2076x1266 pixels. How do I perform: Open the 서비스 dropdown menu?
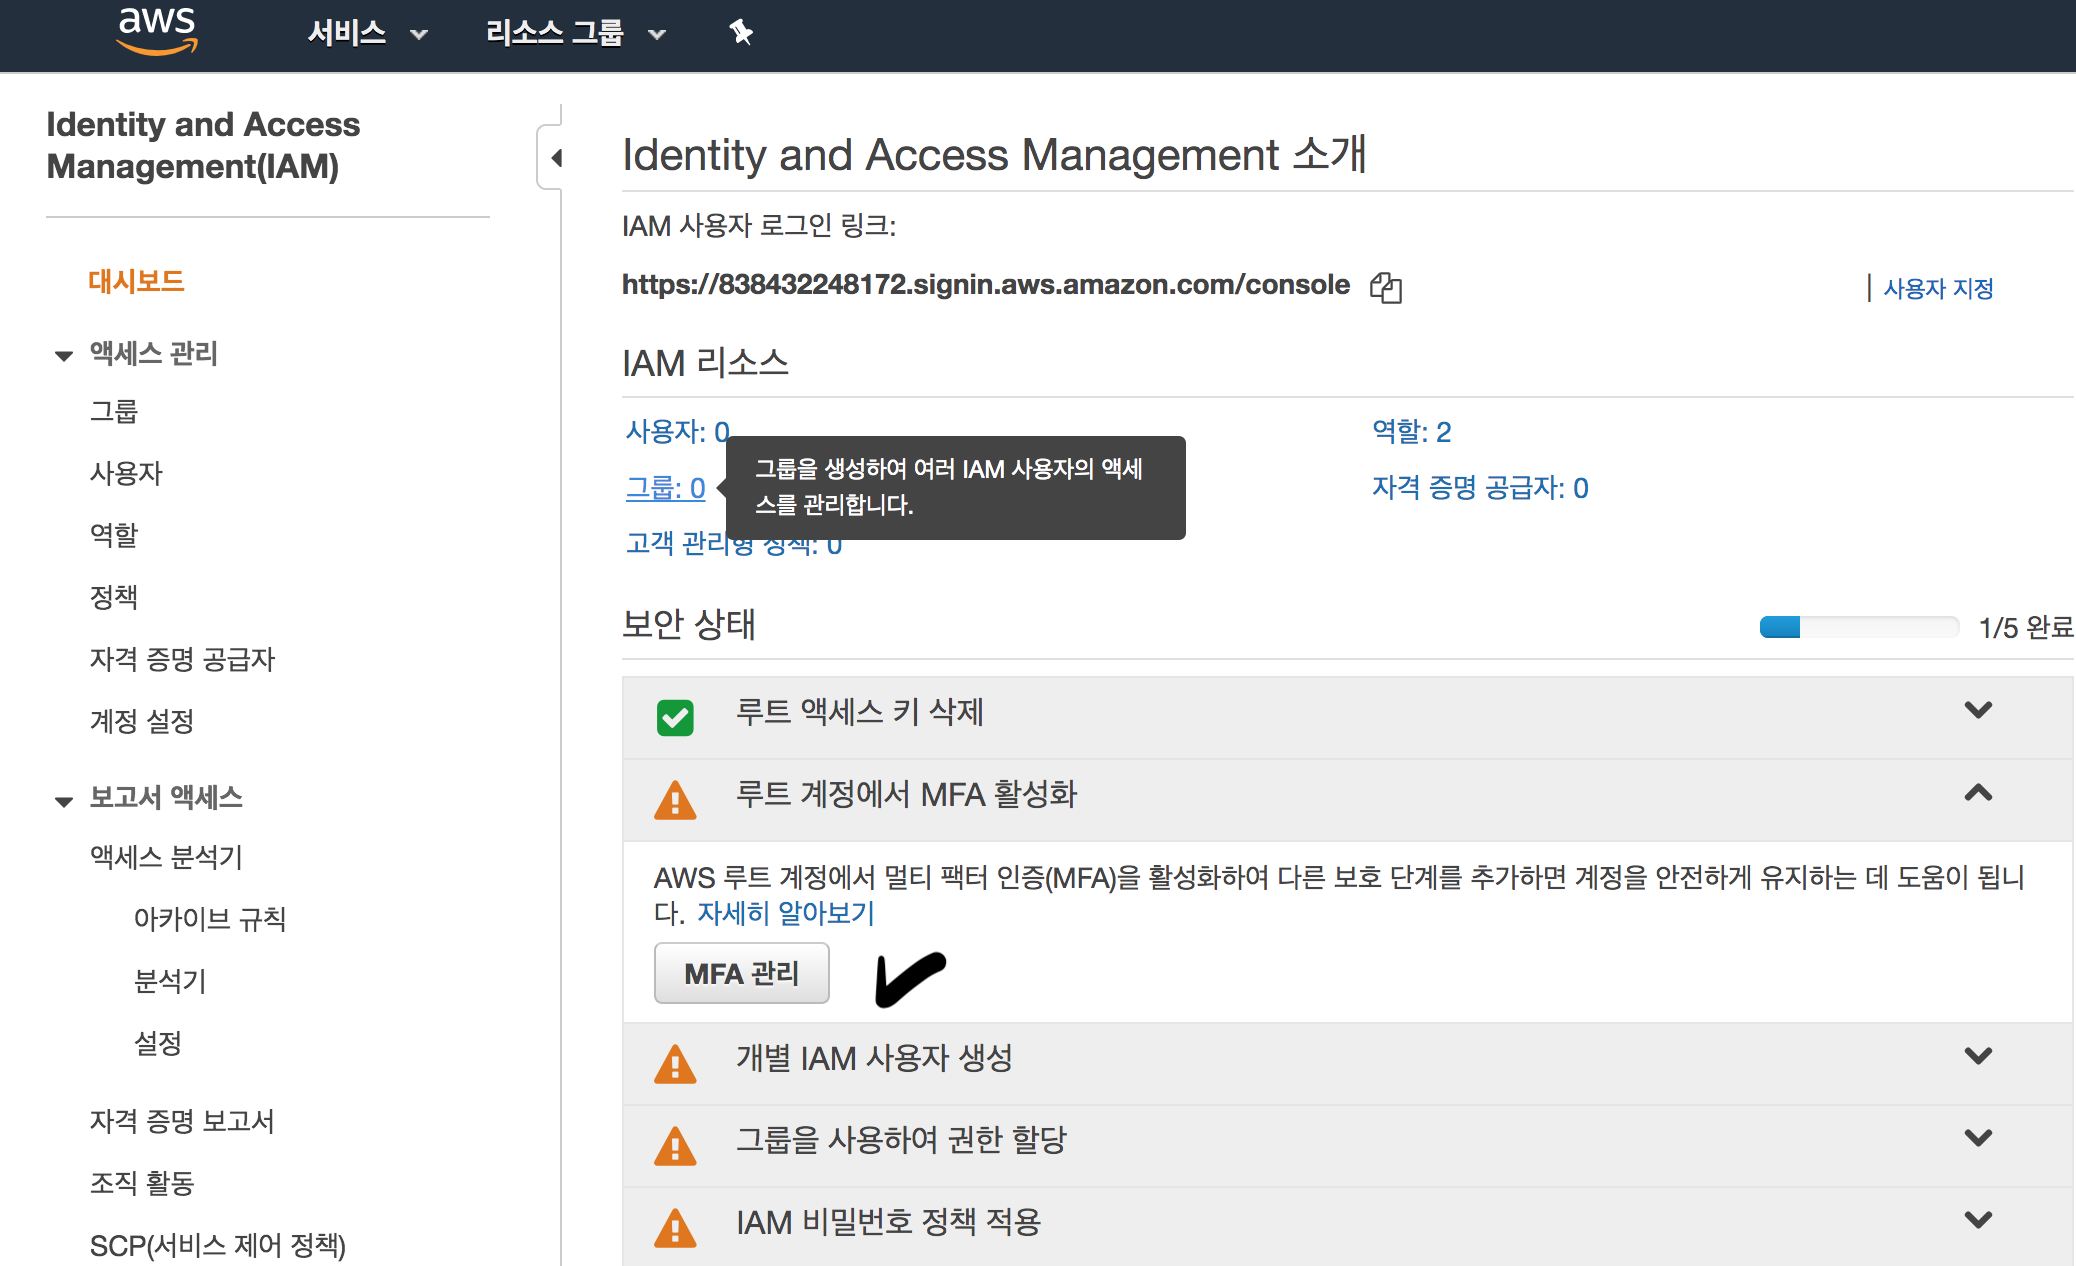coord(366,33)
